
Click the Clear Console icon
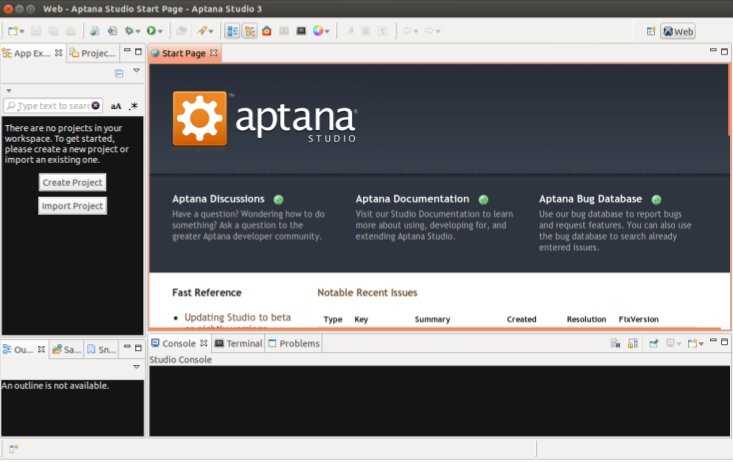[x=615, y=344]
